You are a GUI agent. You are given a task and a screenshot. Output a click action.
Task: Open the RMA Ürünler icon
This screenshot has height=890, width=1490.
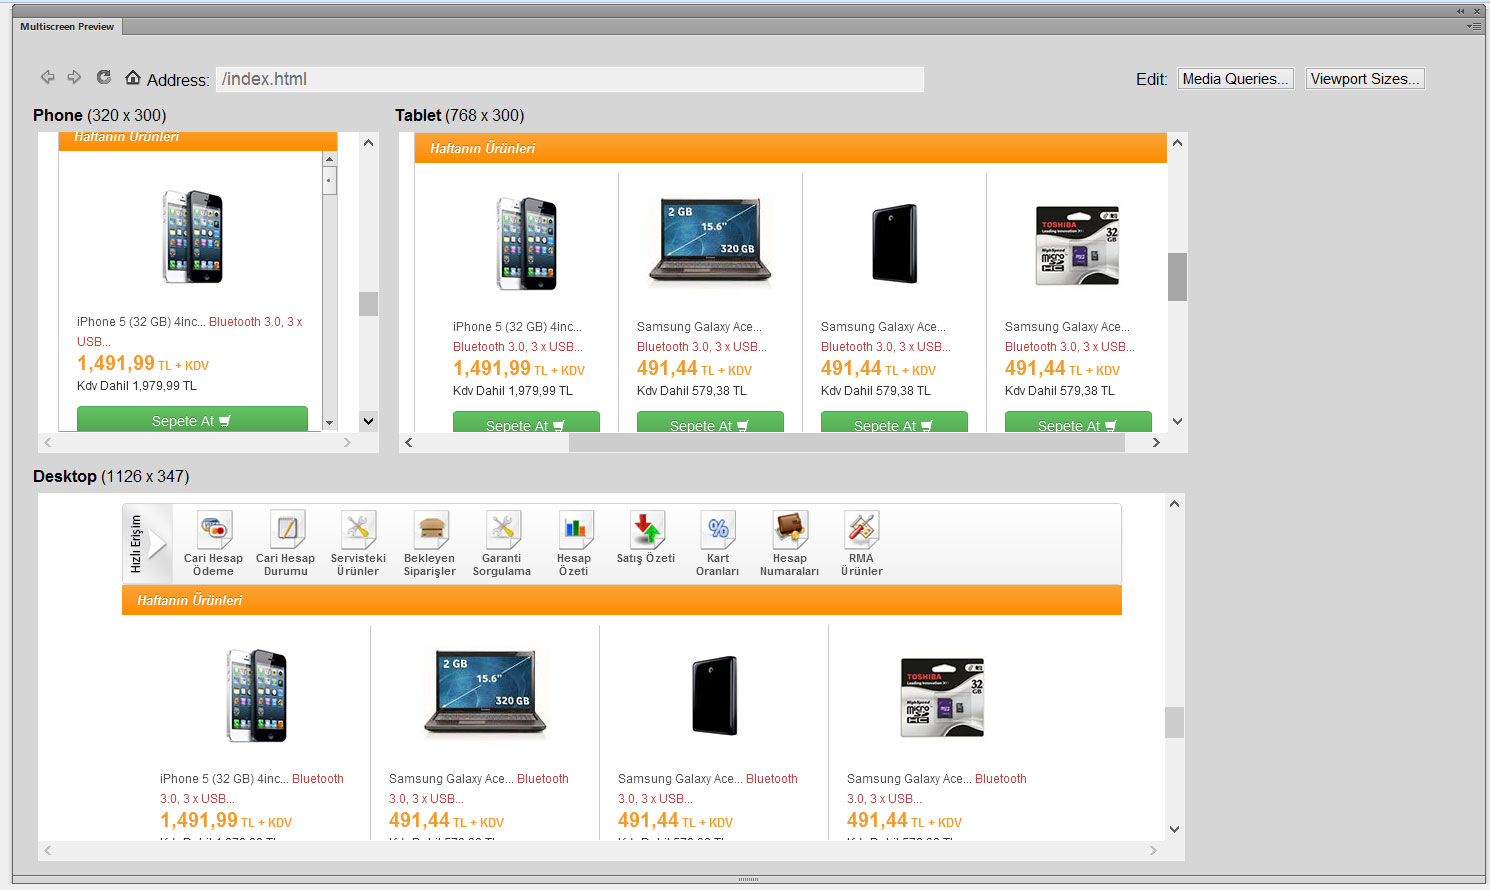[x=862, y=530]
